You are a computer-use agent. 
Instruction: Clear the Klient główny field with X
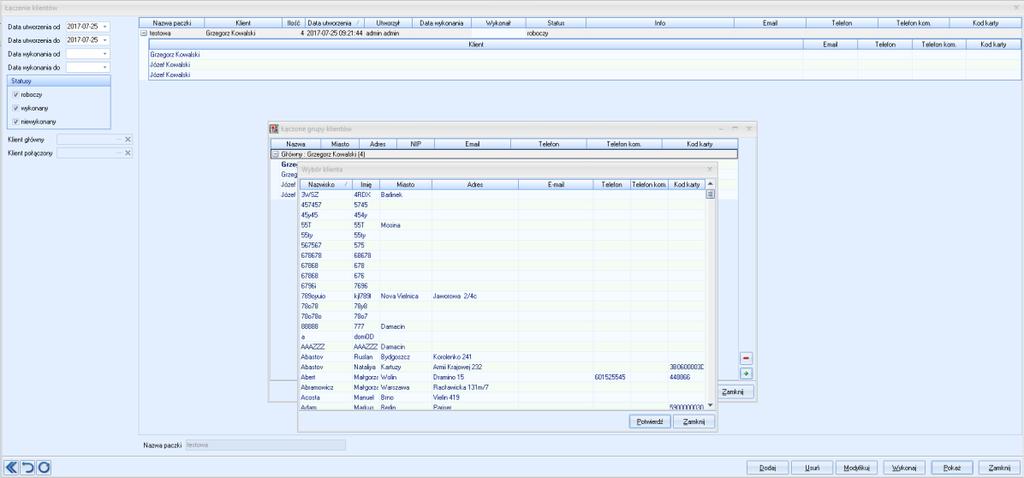[128, 139]
